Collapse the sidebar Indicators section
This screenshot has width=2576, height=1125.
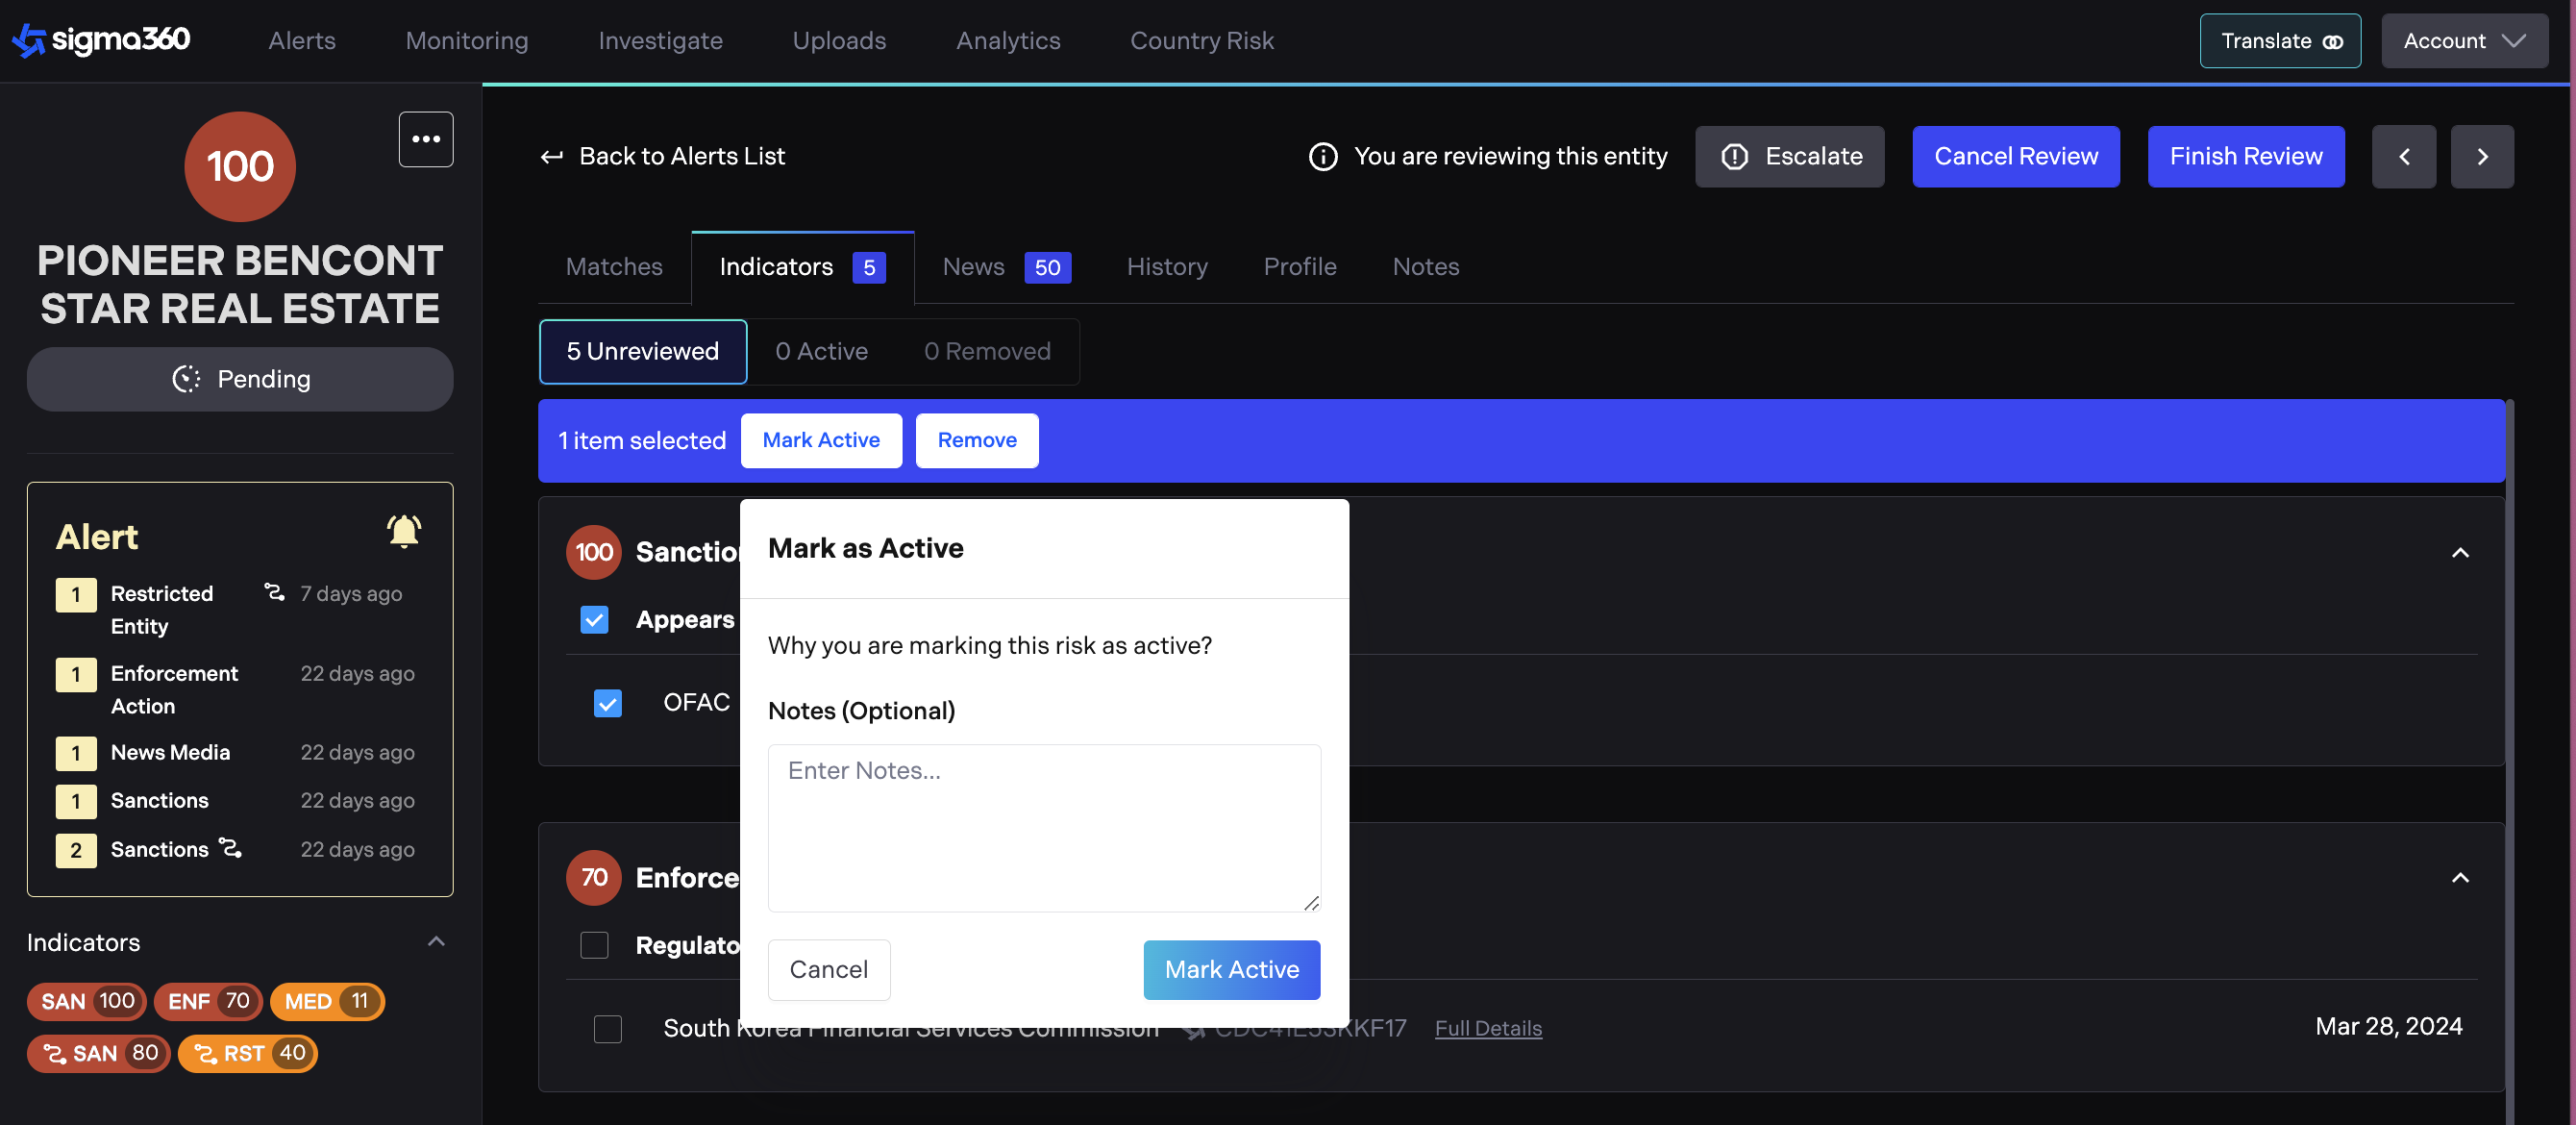click(x=436, y=942)
